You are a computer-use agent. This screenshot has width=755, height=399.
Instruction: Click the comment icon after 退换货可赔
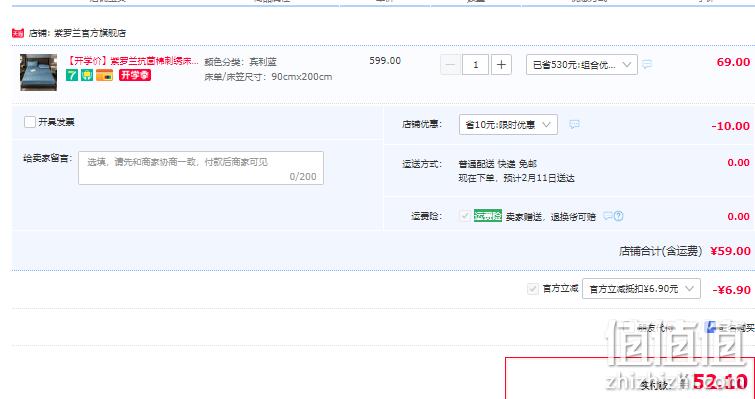pyautogui.click(x=608, y=216)
